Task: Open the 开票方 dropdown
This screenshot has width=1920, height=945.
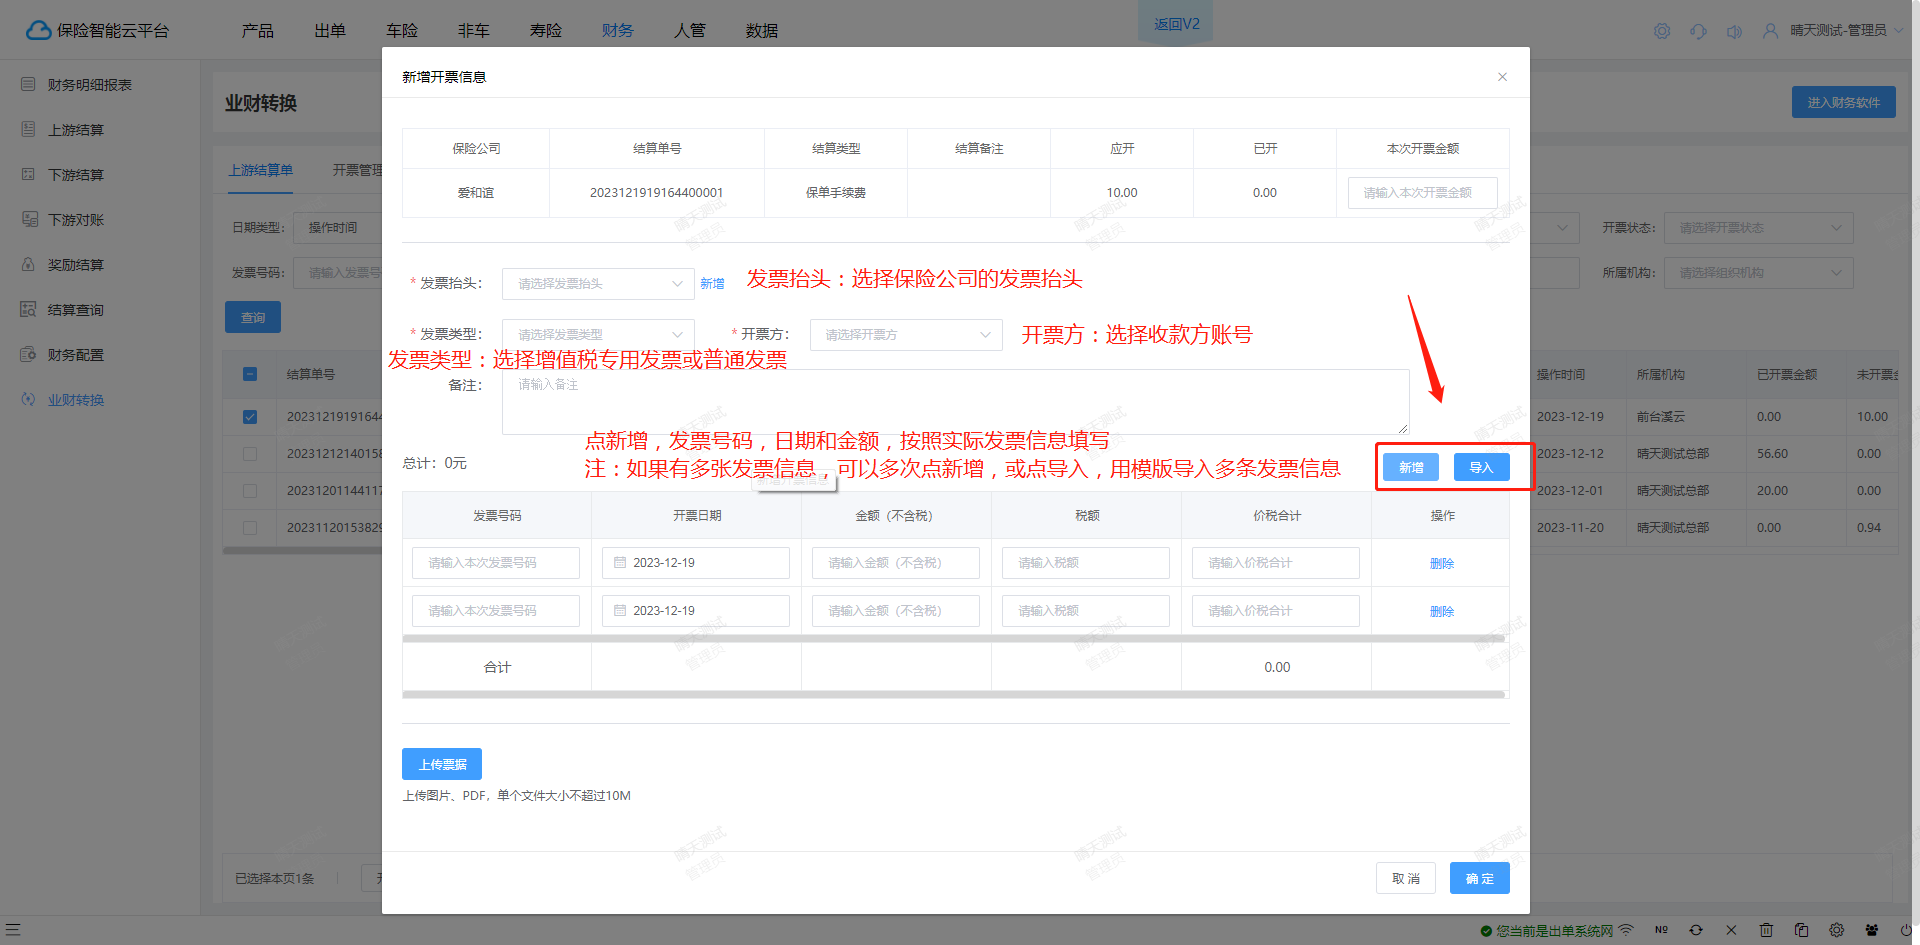Action: (x=906, y=335)
